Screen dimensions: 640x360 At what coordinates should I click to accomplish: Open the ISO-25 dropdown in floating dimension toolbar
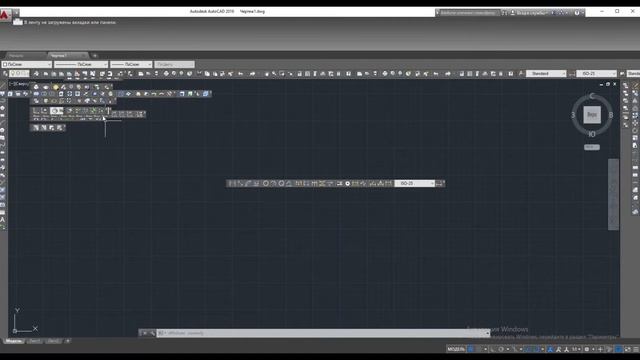[x=414, y=184]
